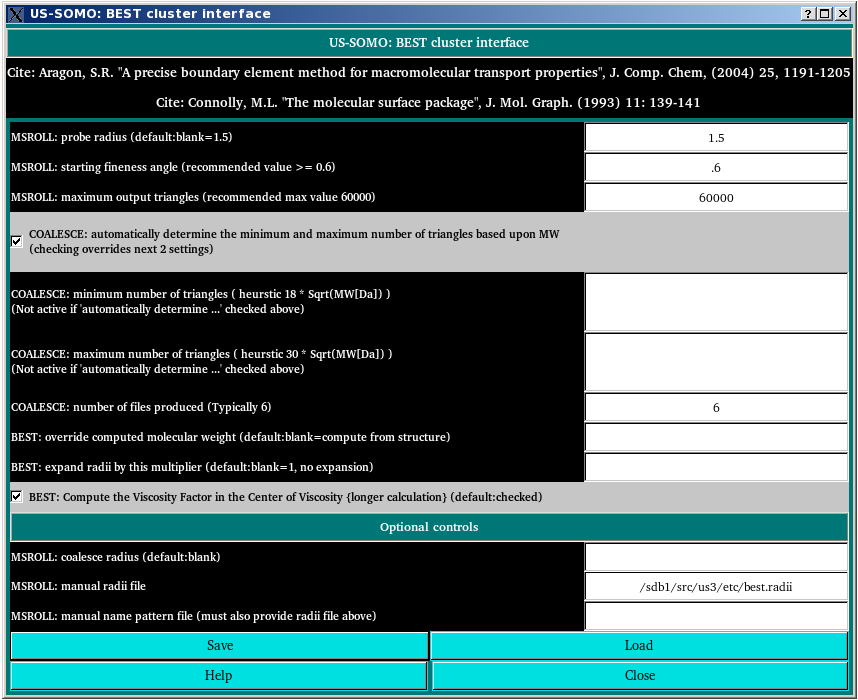Screen dimensions: 858x700
Task: Click number of files produced field
Action: [x=716, y=408]
